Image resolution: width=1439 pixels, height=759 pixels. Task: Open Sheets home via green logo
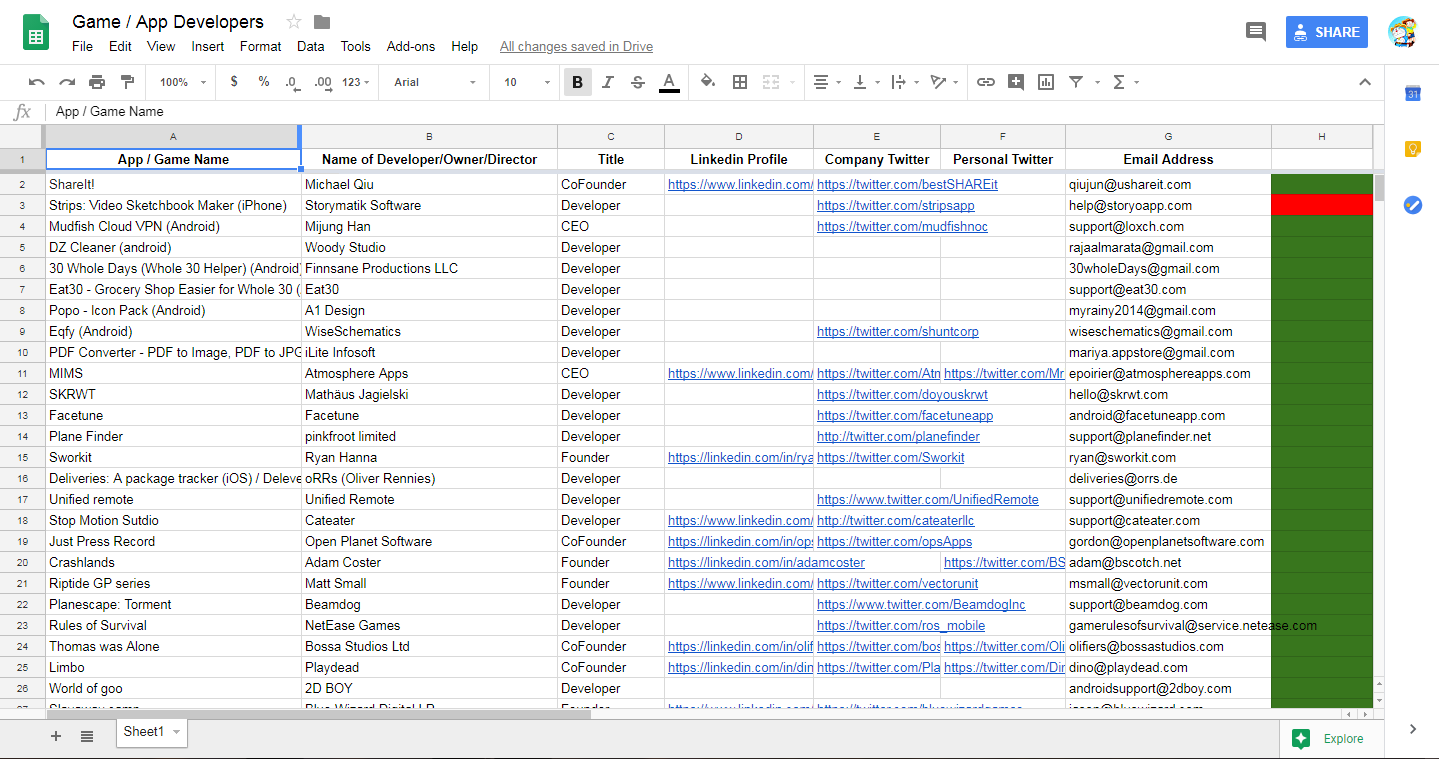pyautogui.click(x=37, y=32)
